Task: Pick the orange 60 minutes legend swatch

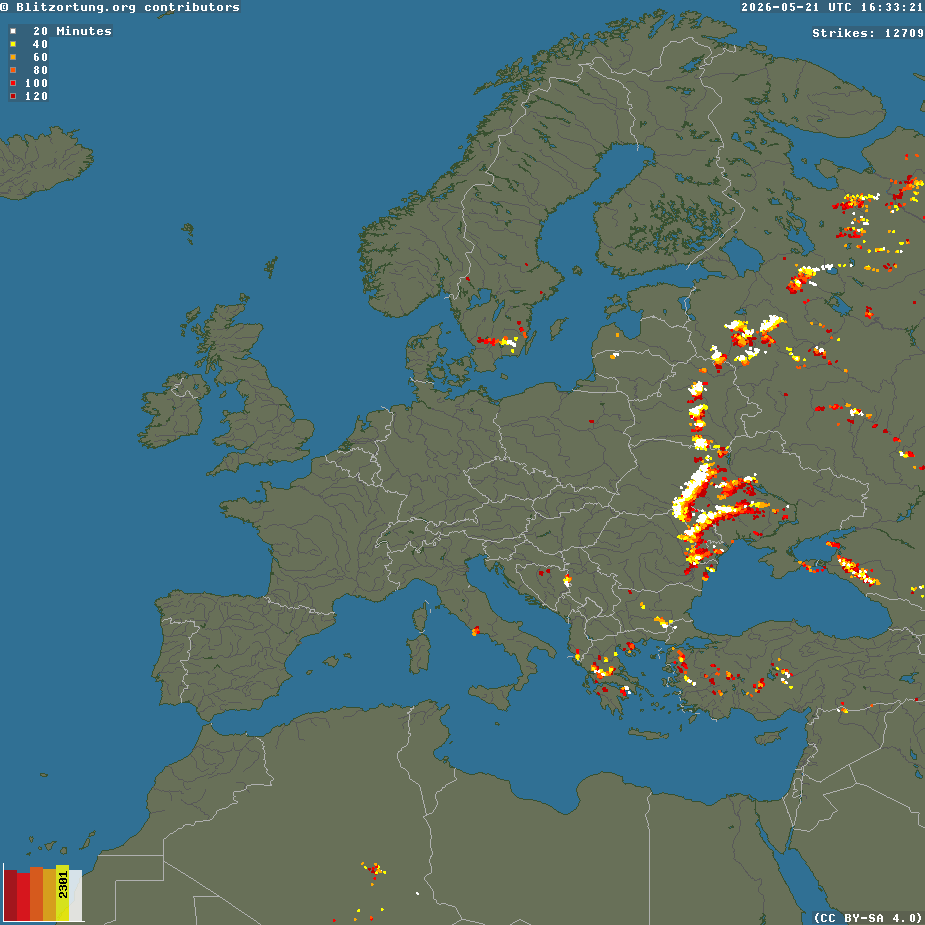Action: tap(13, 57)
